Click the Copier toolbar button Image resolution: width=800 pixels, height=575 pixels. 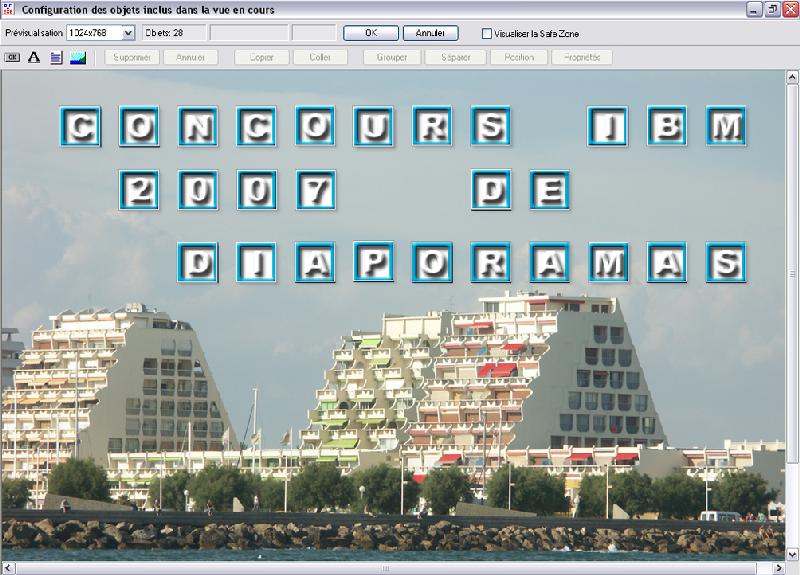click(x=262, y=57)
